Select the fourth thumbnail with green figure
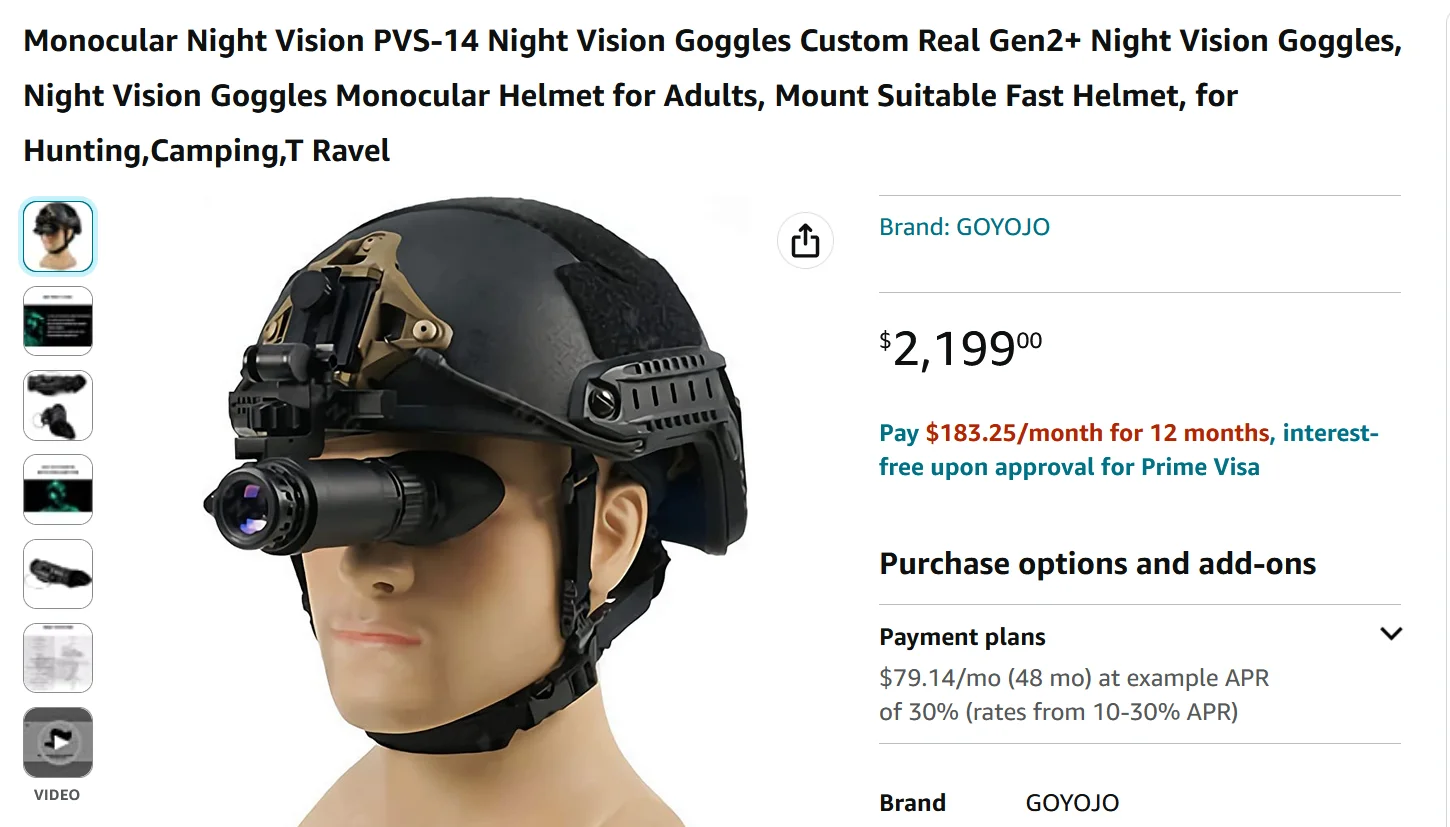Image resolution: width=1450 pixels, height=827 pixels. coord(58,489)
